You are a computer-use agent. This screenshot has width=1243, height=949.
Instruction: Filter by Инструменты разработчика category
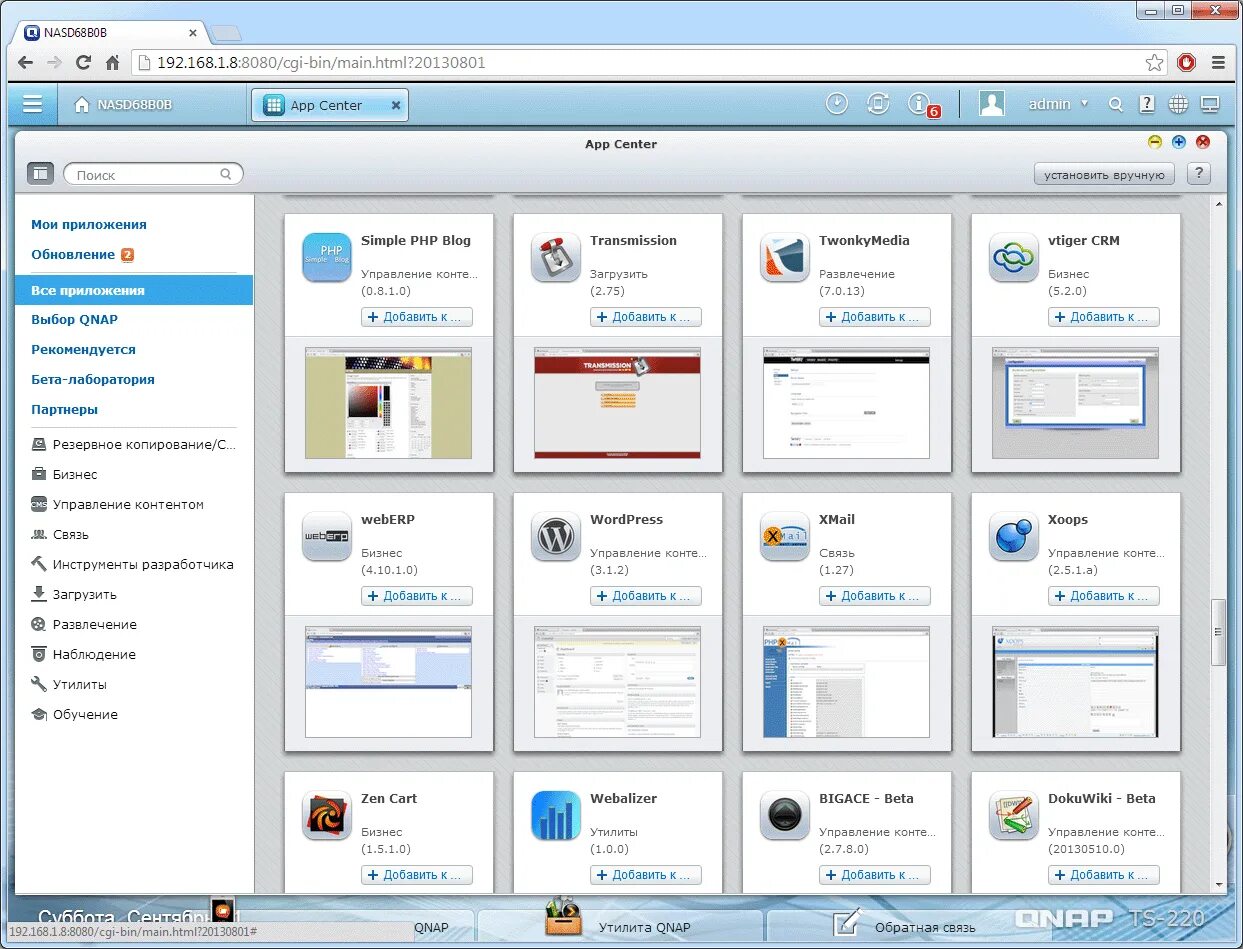132,565
